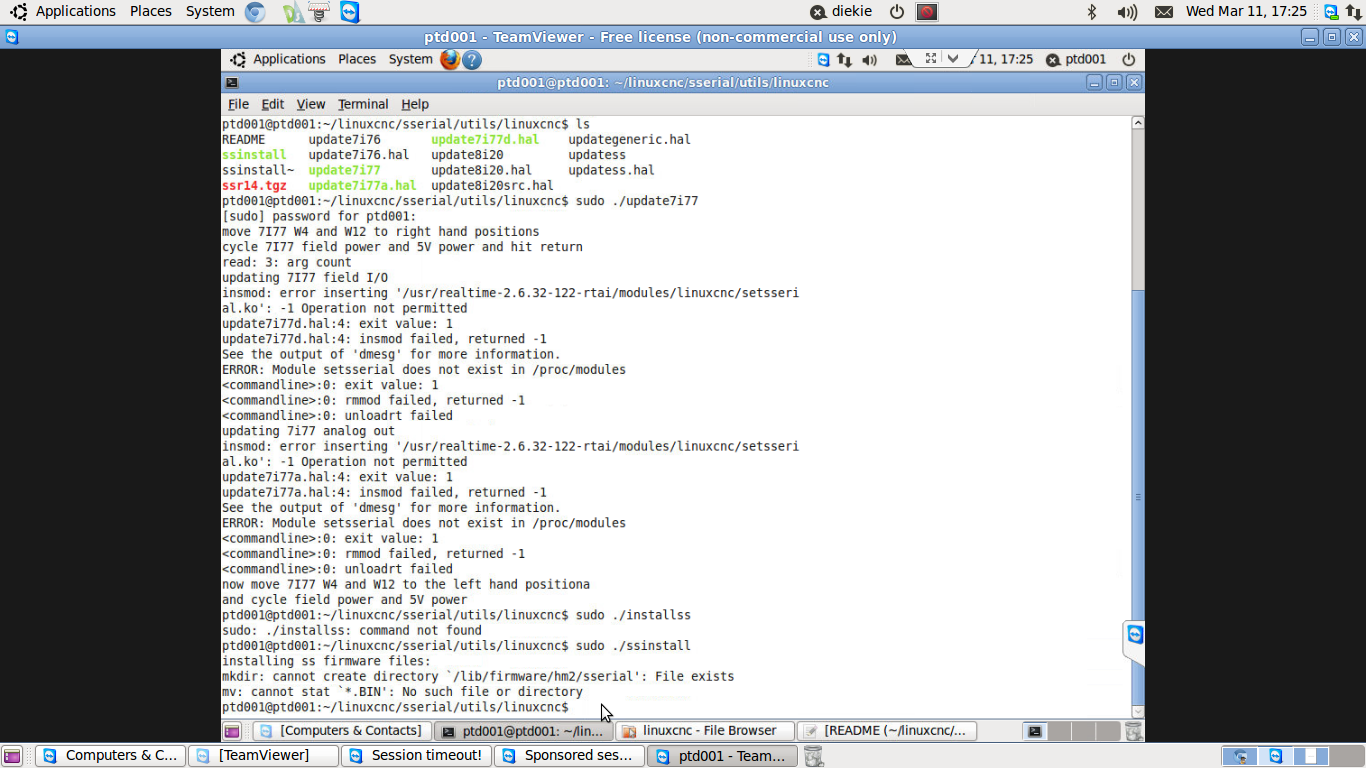Open the host Places menu
1366x768 pixels.
tap(150, 11)
